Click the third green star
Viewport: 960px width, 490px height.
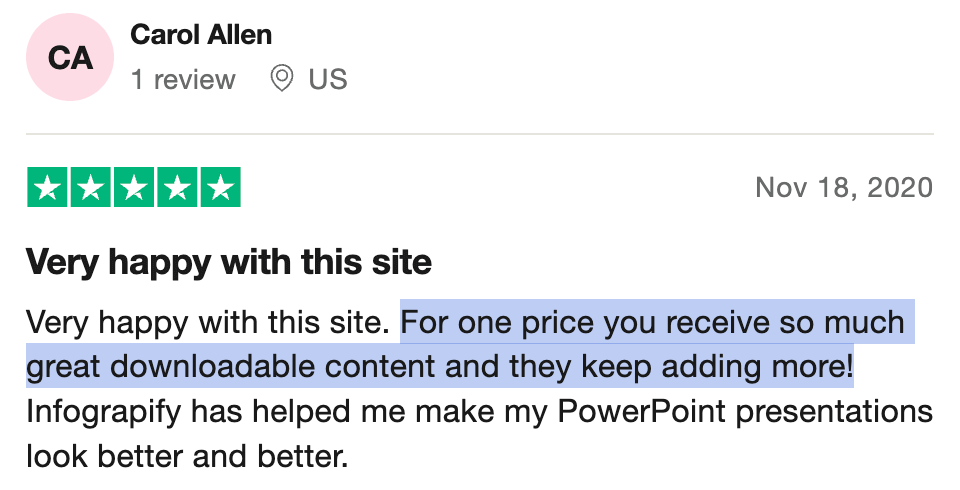134,187
